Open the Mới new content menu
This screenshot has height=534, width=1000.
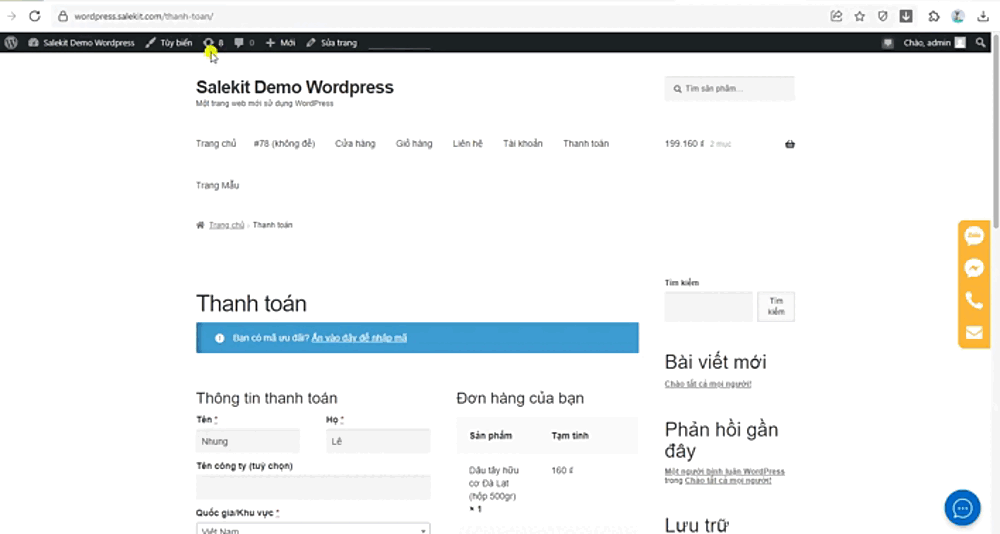point(281,43)
